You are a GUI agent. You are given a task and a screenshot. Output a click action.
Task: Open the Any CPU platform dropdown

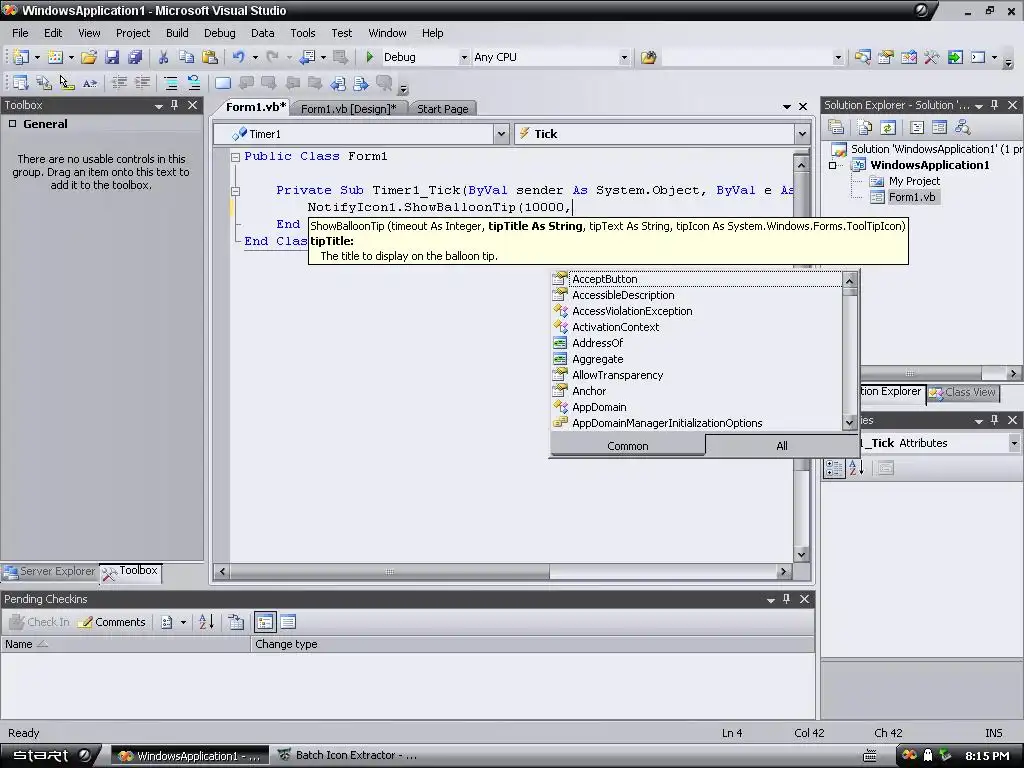[x=624, y=57]
